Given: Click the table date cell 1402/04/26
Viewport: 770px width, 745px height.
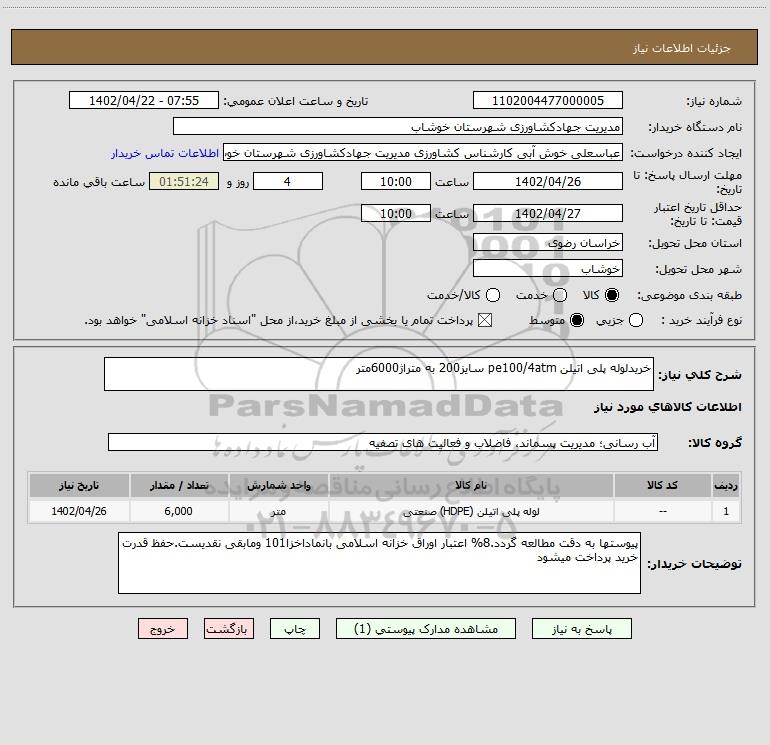Looking at the screenshot, I should [x=79, y=511].
